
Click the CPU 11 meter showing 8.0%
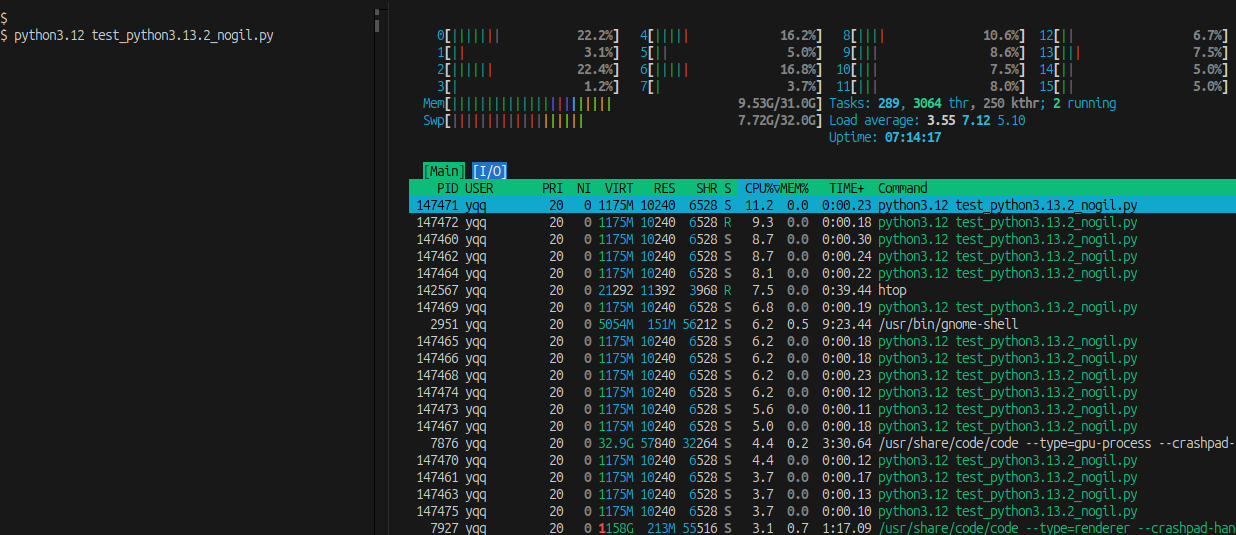click(x=931, y=86)
